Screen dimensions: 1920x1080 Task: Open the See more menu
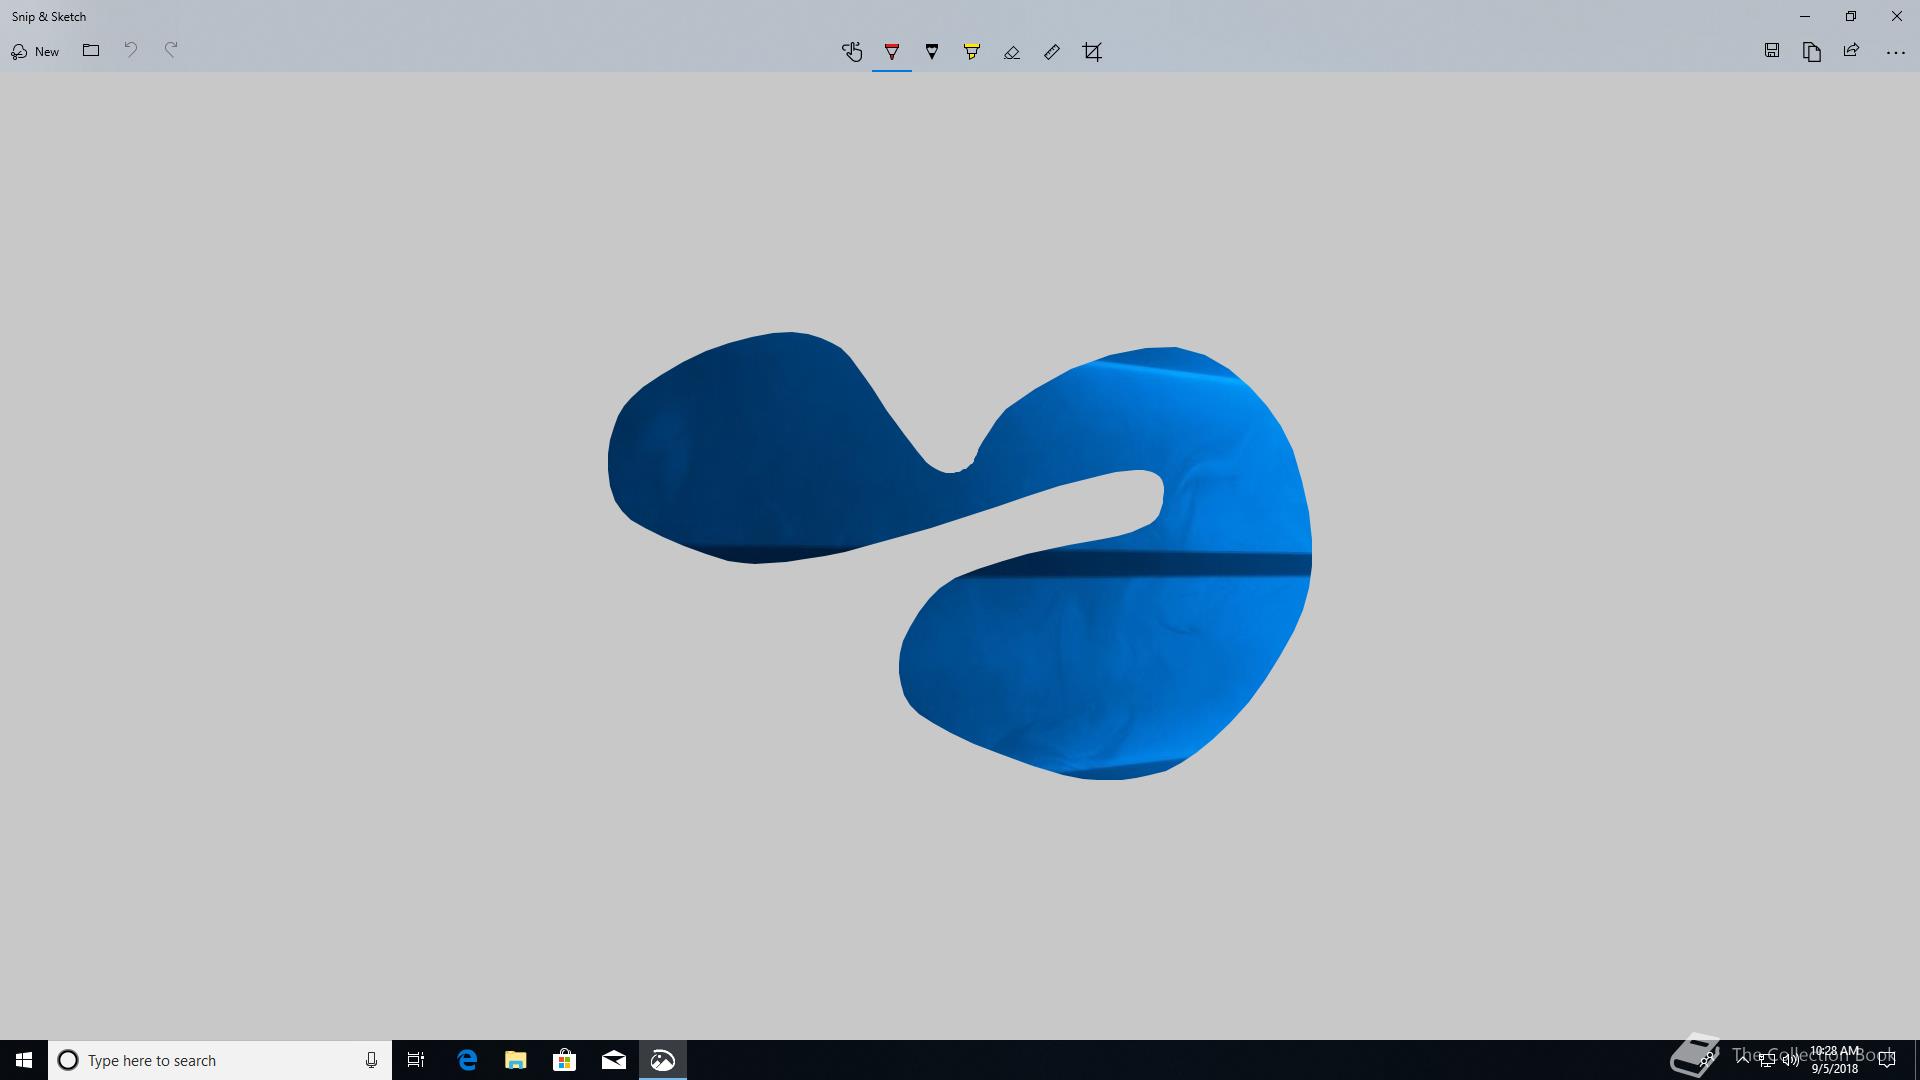[1895, 52]
